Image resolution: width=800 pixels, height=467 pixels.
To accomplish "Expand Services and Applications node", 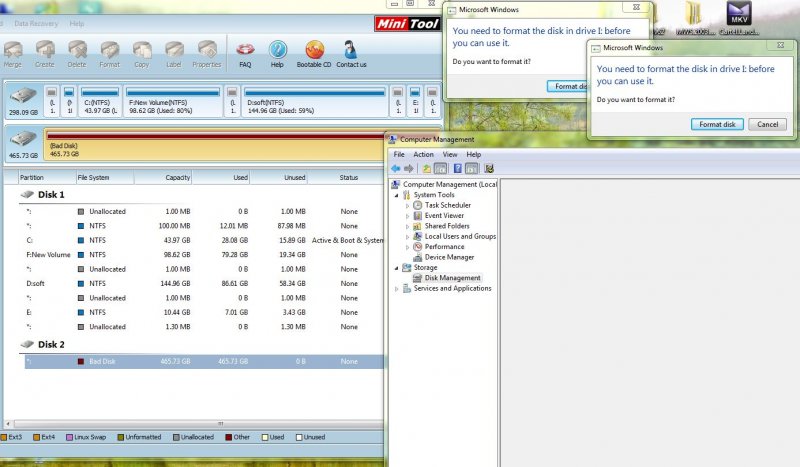I will tap(396, 289).
